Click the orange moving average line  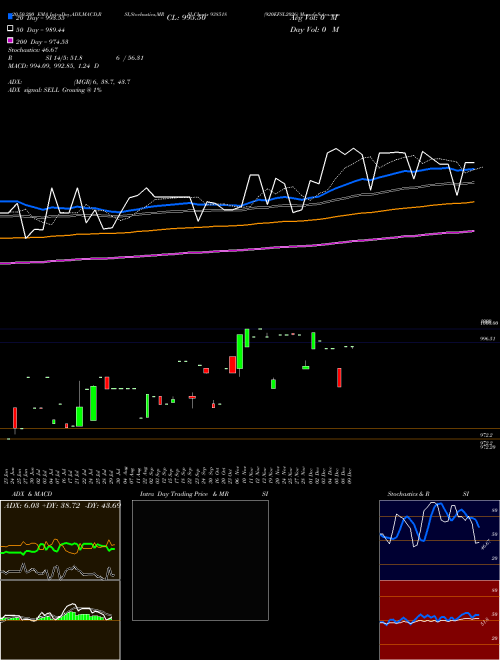click(x=237, y=224)
